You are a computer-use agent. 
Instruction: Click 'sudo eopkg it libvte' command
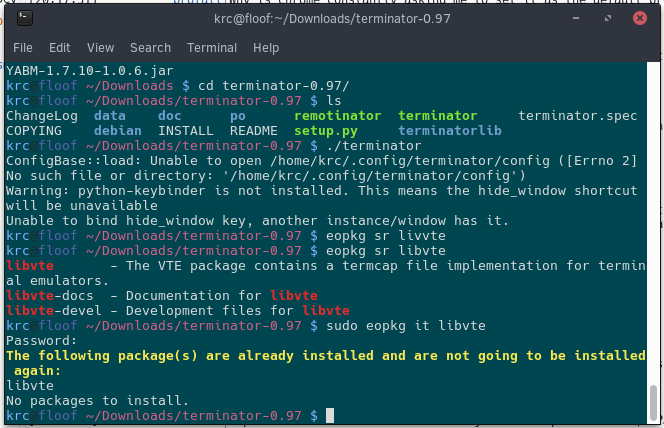[x=406, y=326]
